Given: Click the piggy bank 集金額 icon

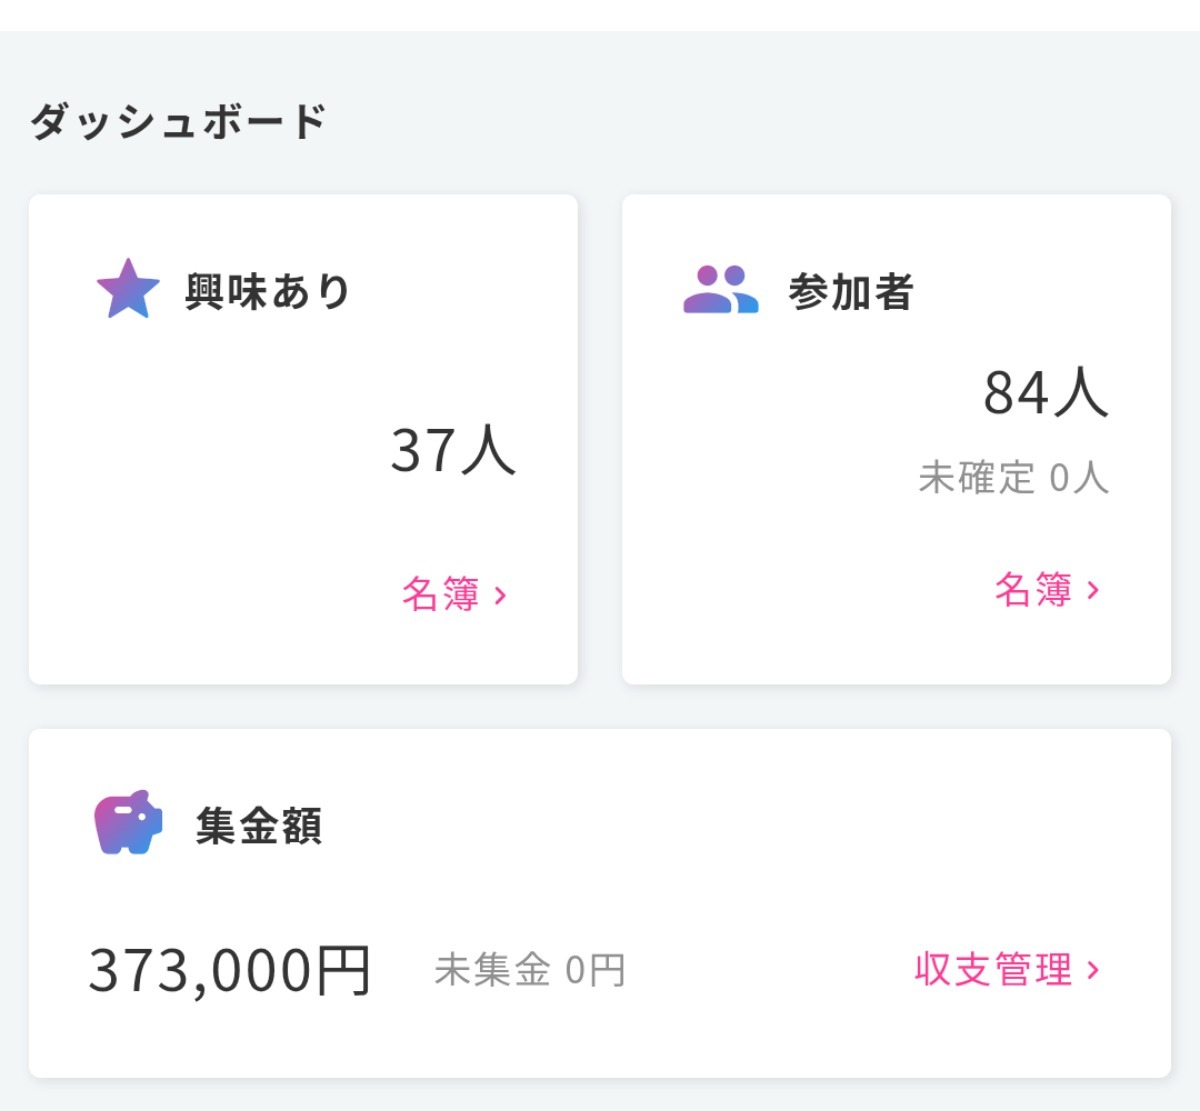Looking at the screenshot, I should (x=128, y=823).
